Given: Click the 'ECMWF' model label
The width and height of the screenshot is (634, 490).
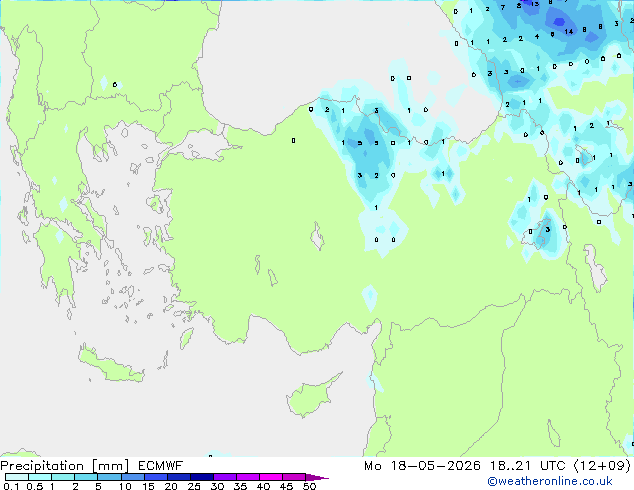Looking at the screenshot, I should [x=161, y=466].
